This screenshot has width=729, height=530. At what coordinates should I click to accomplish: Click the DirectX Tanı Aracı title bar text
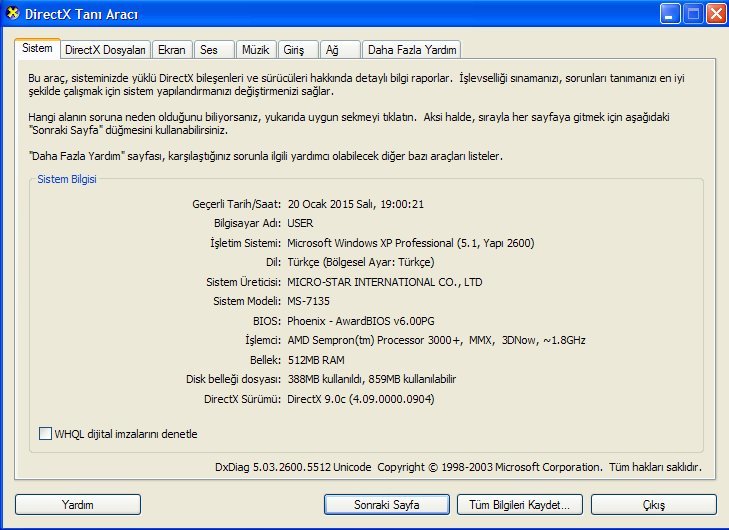82,14
